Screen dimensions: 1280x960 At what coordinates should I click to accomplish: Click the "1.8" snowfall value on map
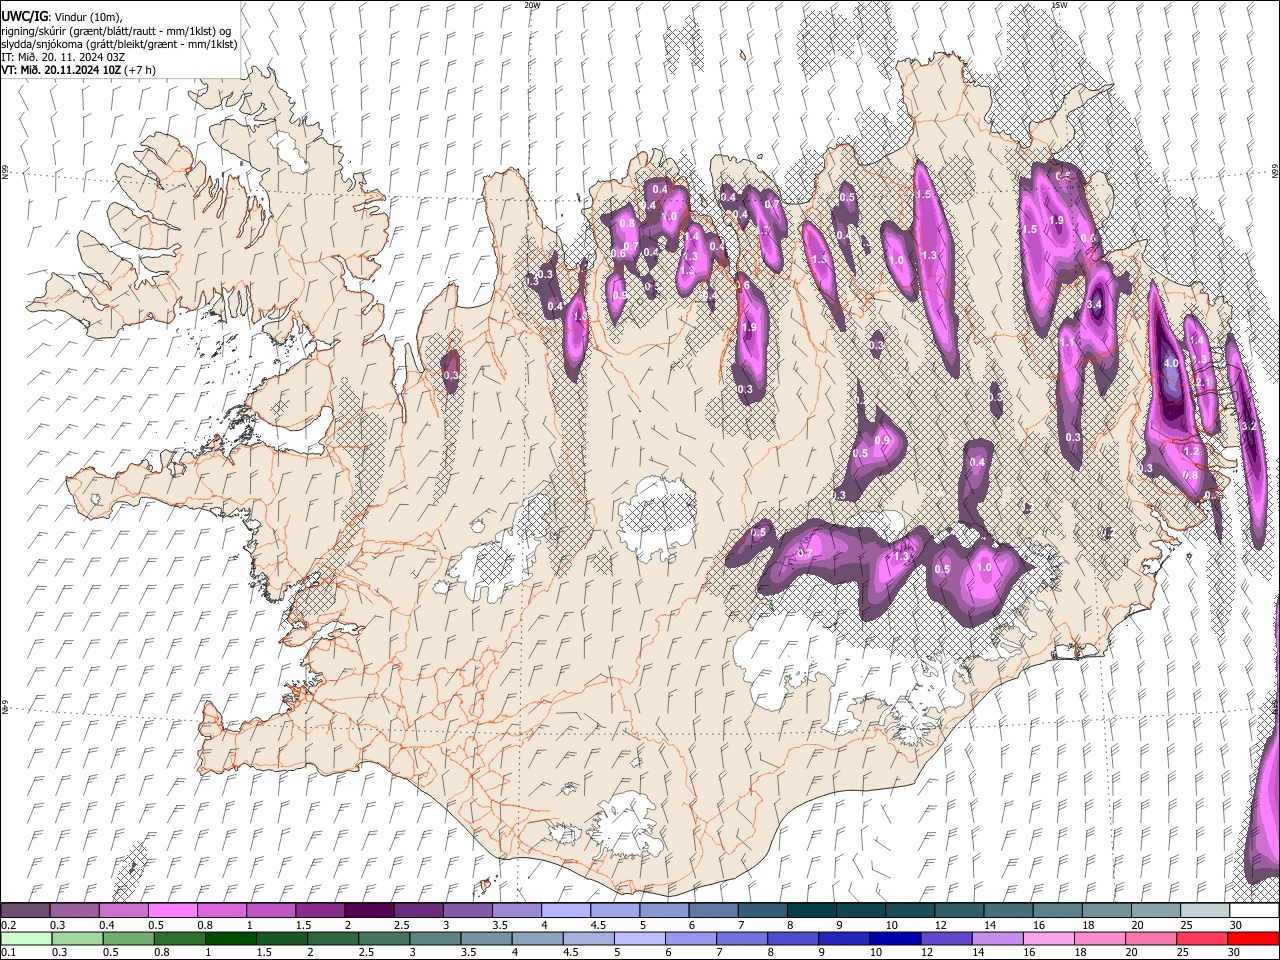(x=581, y=318)
